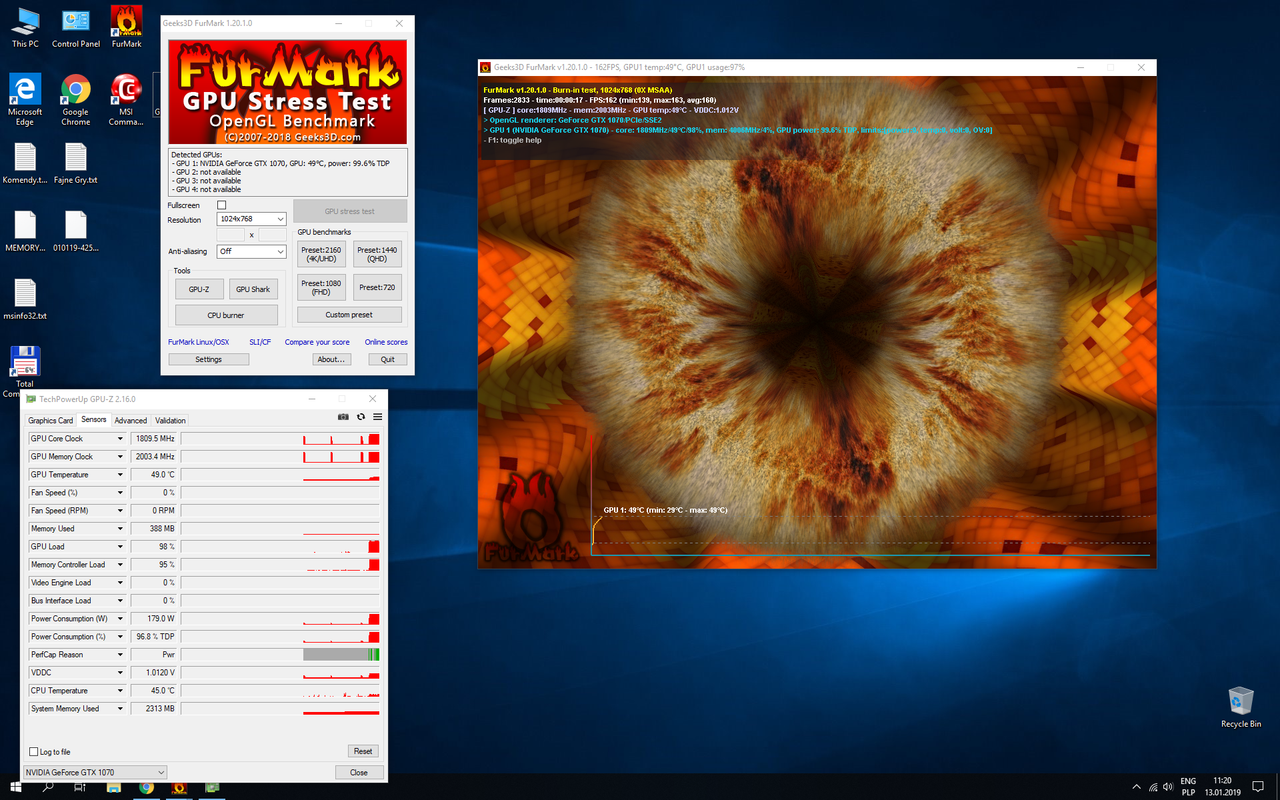Open Control Panel desktop icon

click(76, 28)
